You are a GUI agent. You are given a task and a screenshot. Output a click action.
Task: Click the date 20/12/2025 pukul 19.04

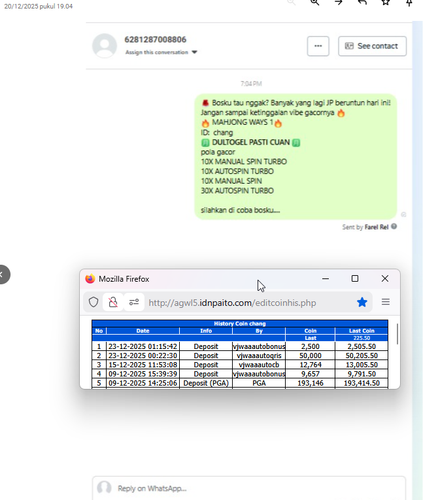38,6
